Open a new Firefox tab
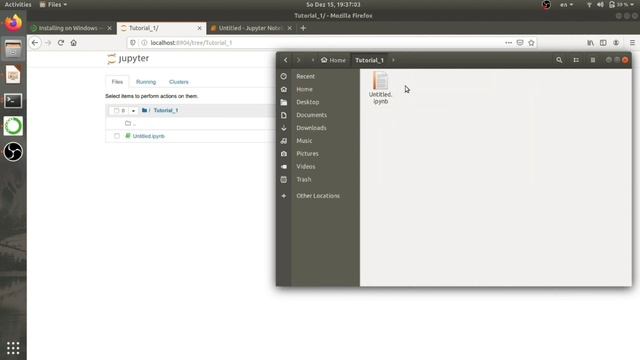 [303, 28]
